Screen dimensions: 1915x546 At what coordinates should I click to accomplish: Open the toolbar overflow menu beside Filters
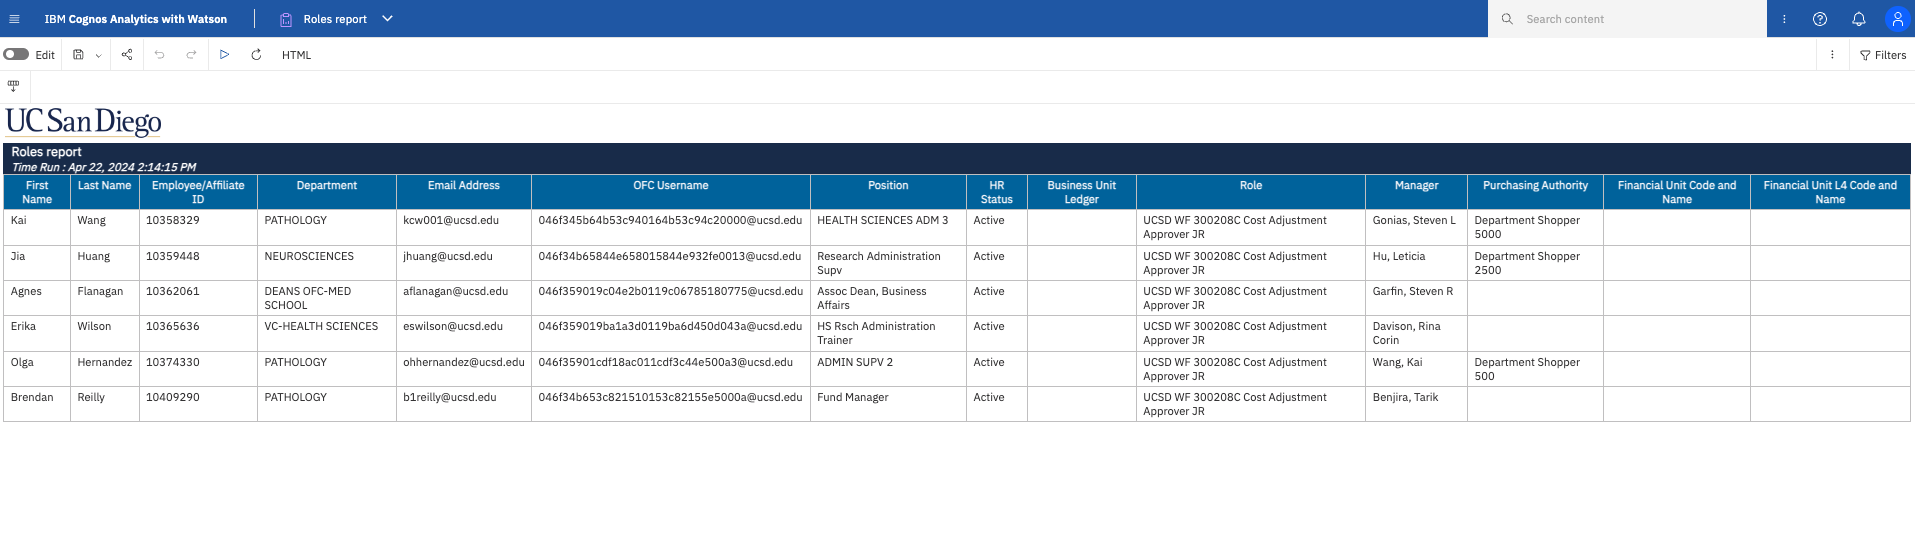[1832, 55]
